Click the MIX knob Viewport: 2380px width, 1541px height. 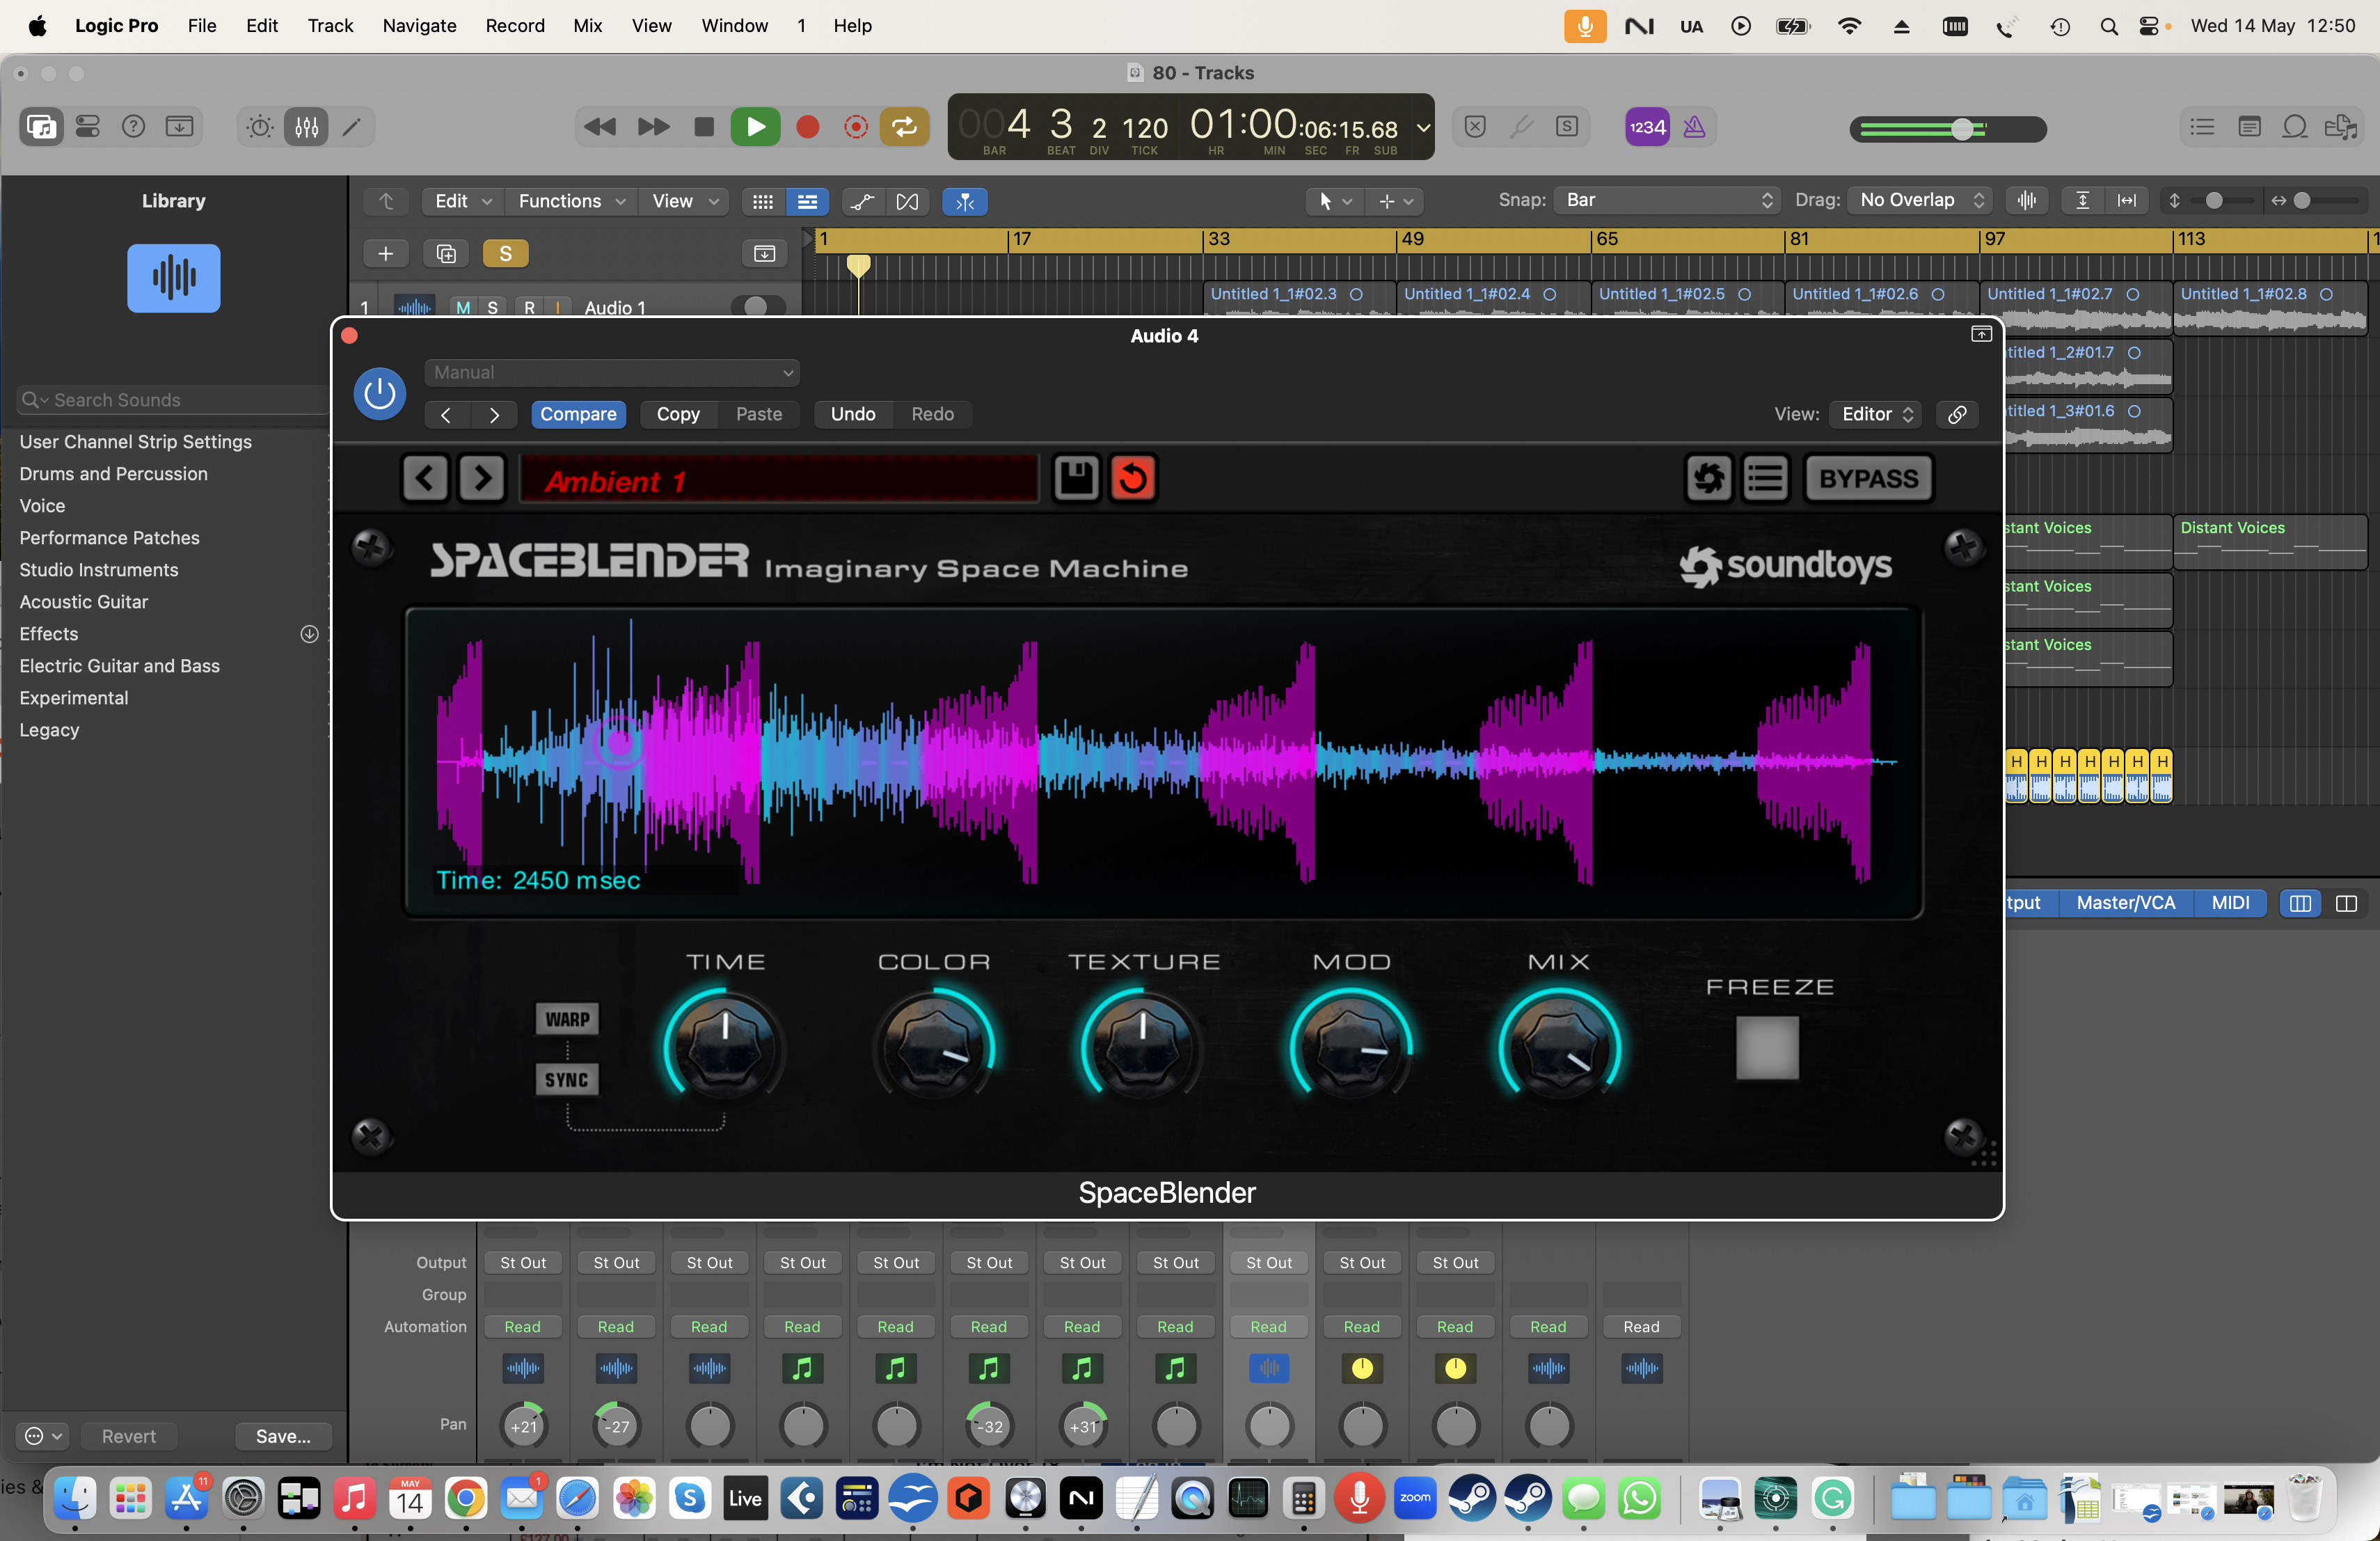(1559, 1047)
